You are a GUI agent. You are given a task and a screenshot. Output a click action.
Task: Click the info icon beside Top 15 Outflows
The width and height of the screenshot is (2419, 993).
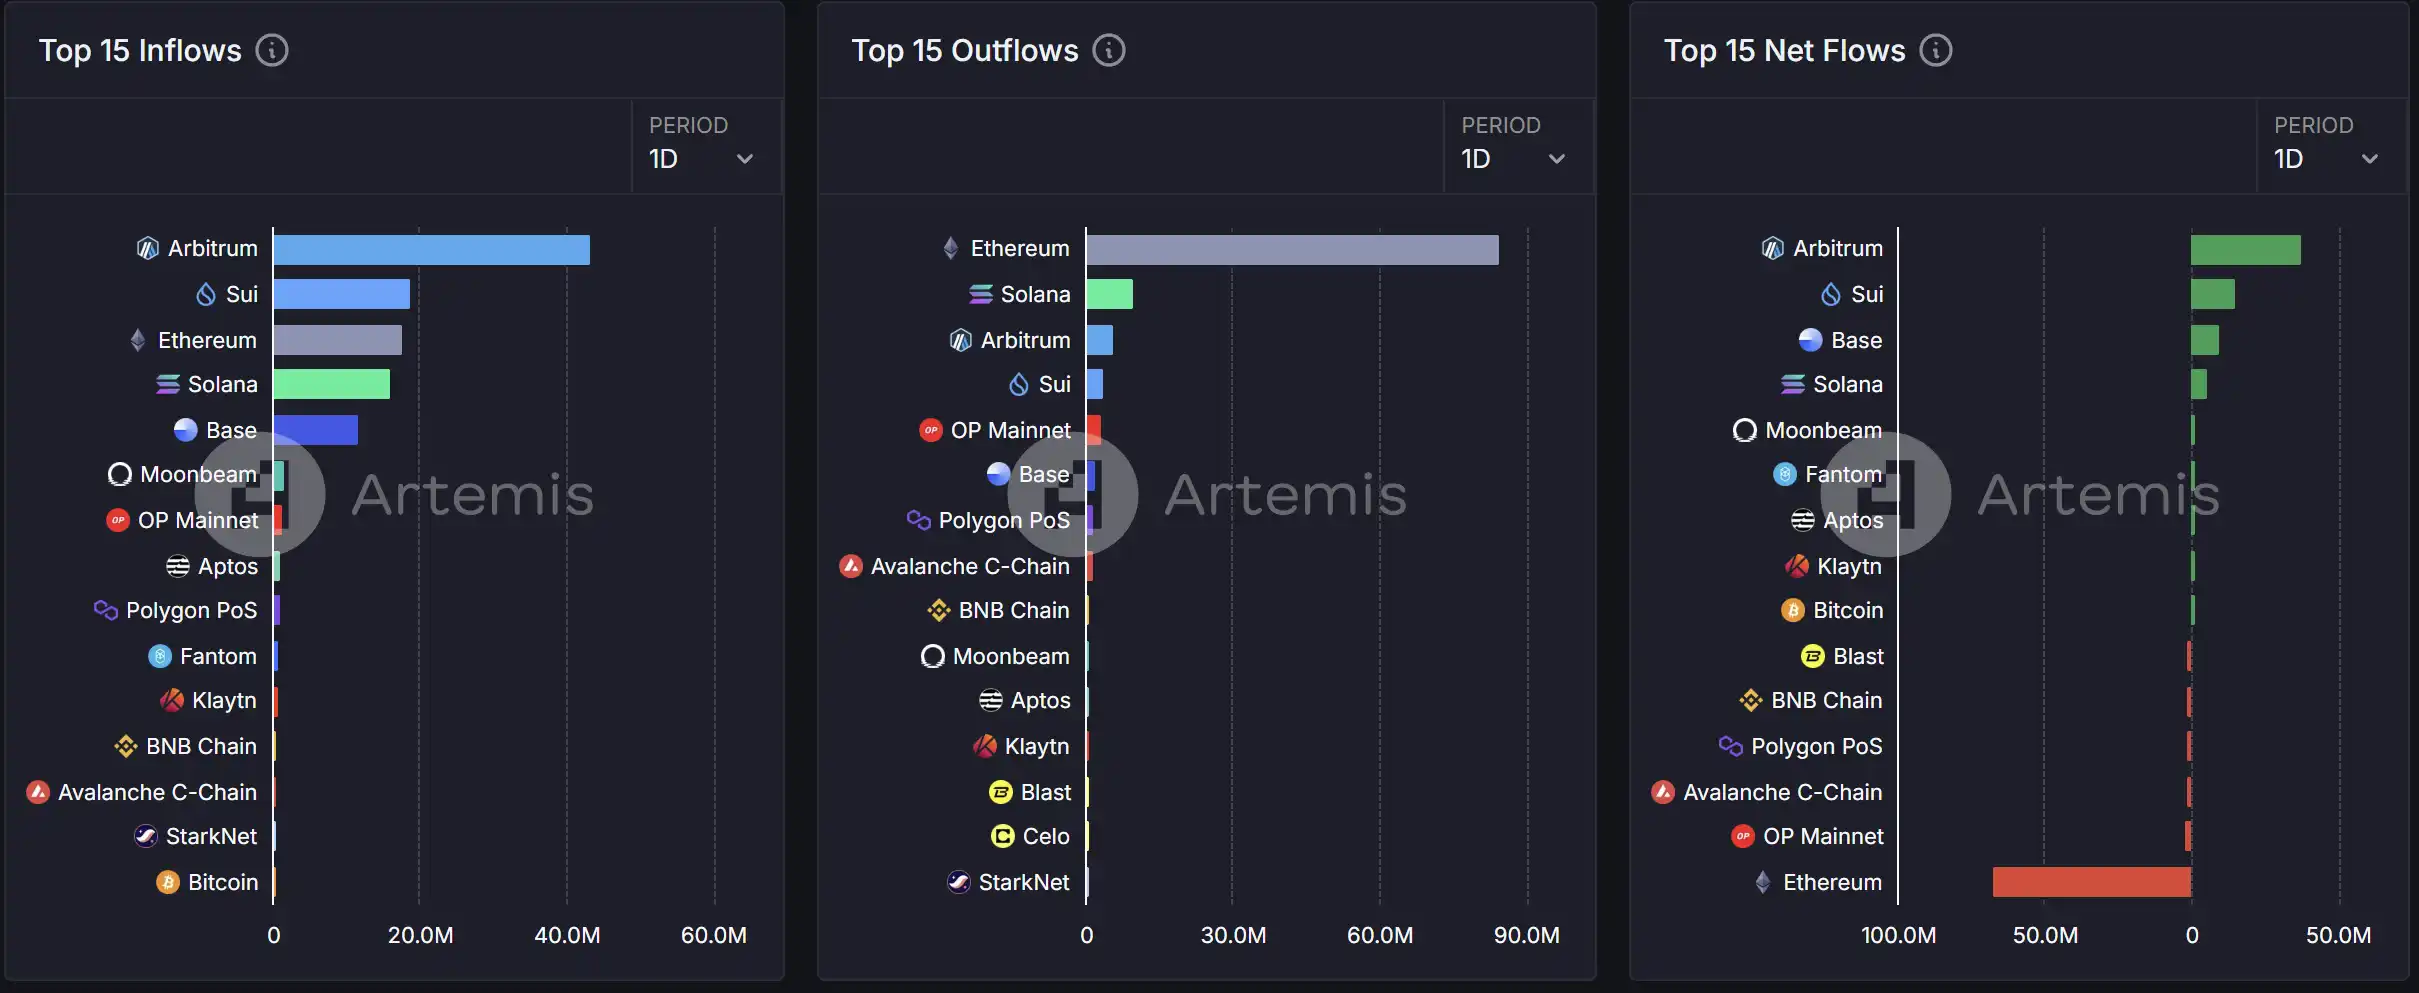(x=1108, y=50)
